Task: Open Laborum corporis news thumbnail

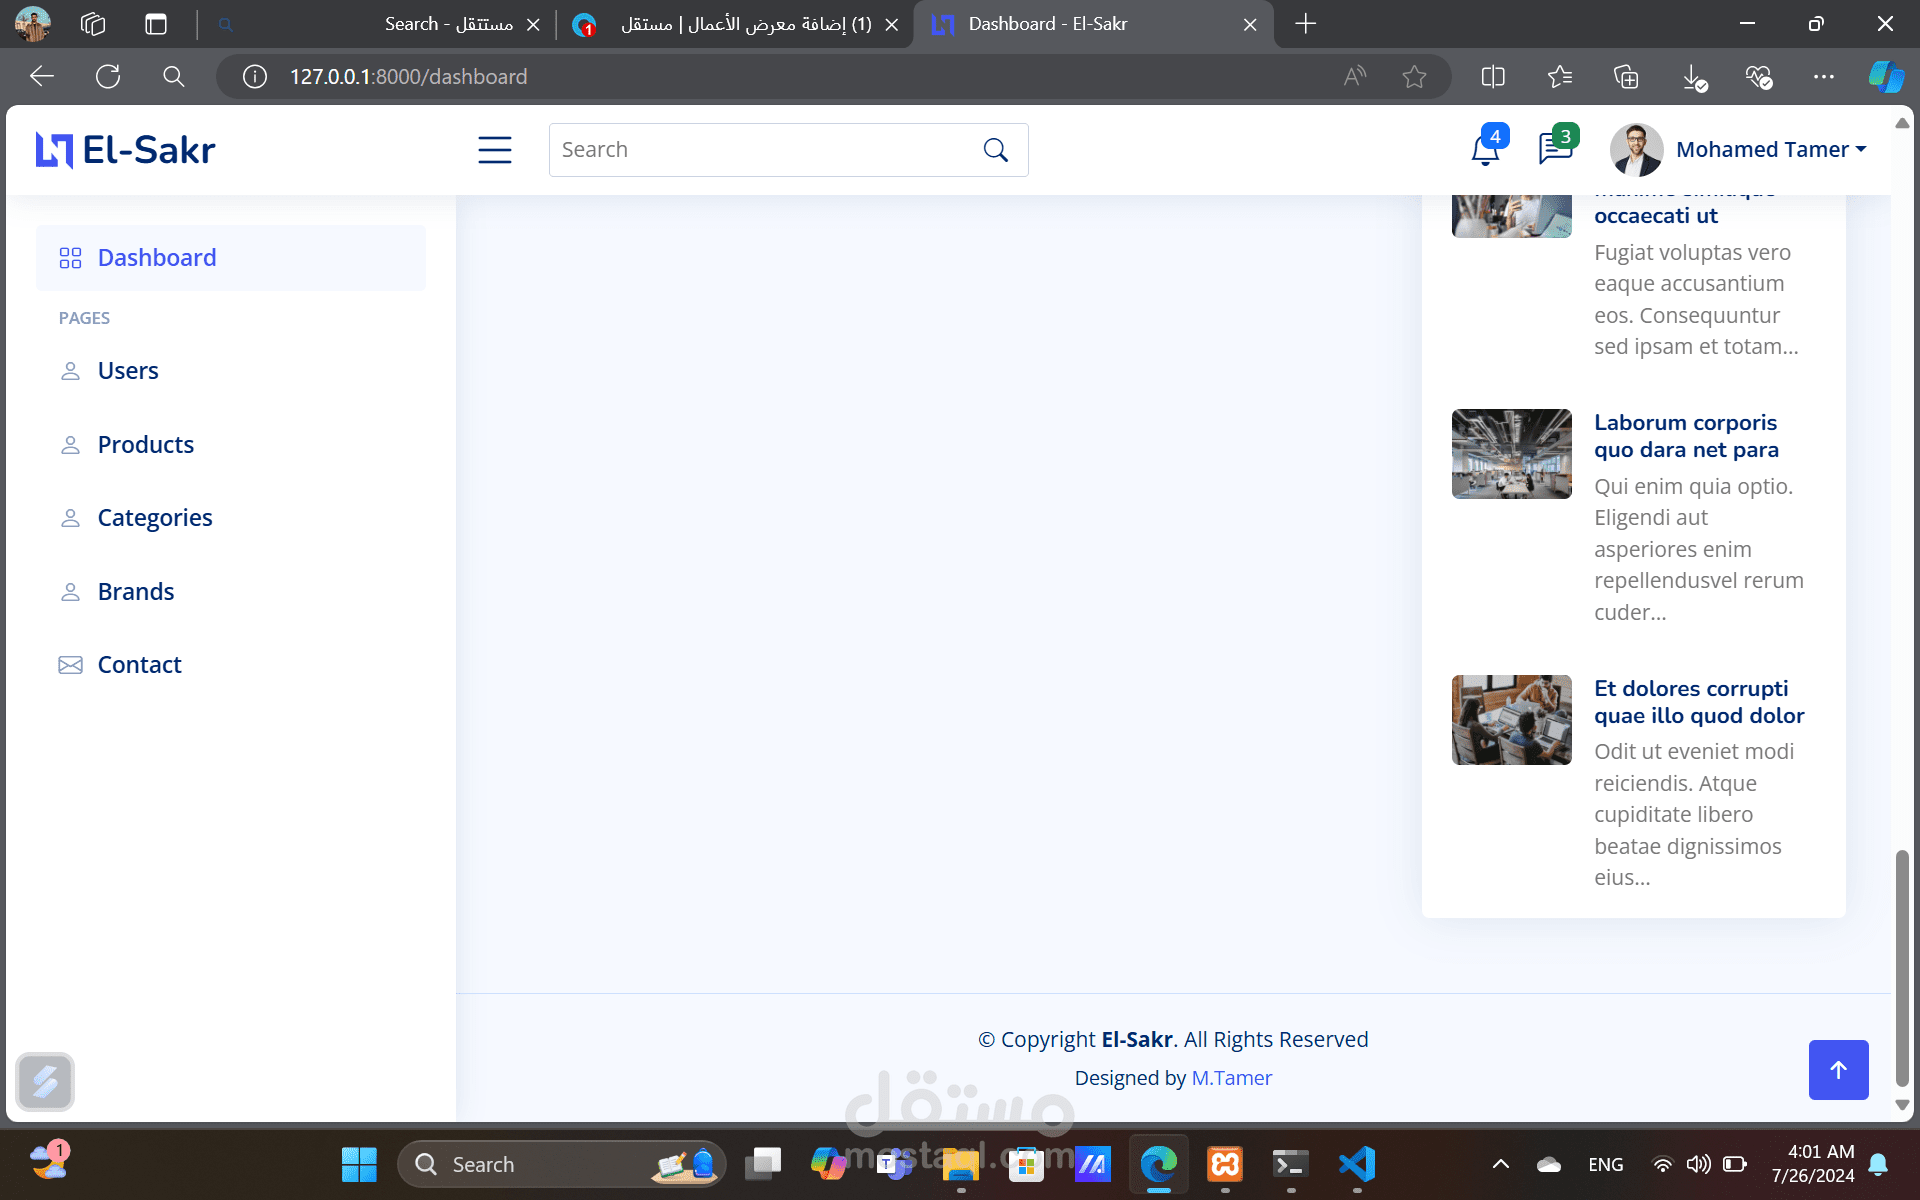Action: (1511, 454)
